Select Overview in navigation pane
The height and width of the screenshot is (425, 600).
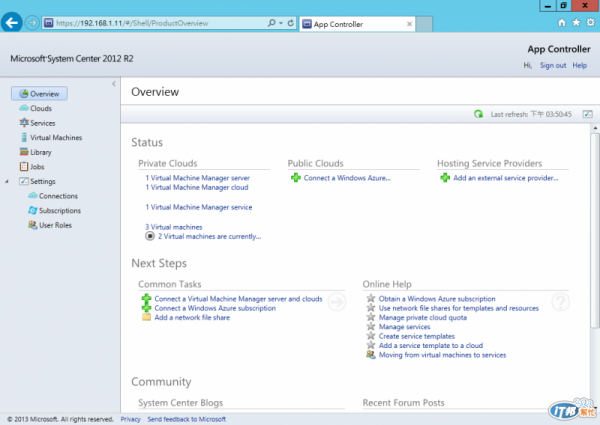(39, 94)
